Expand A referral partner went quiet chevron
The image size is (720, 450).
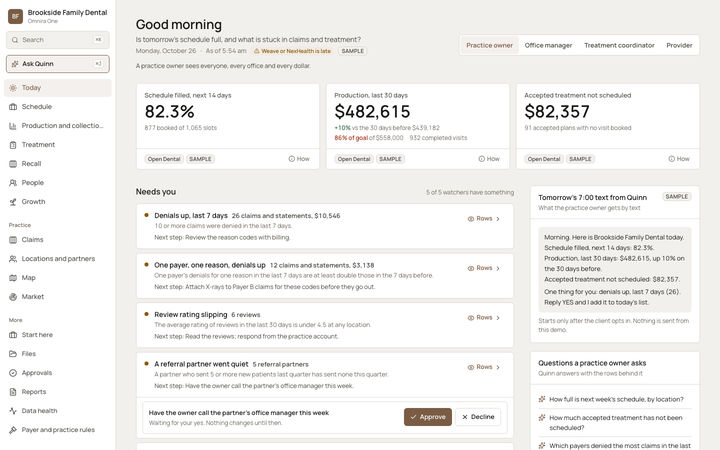498,367
